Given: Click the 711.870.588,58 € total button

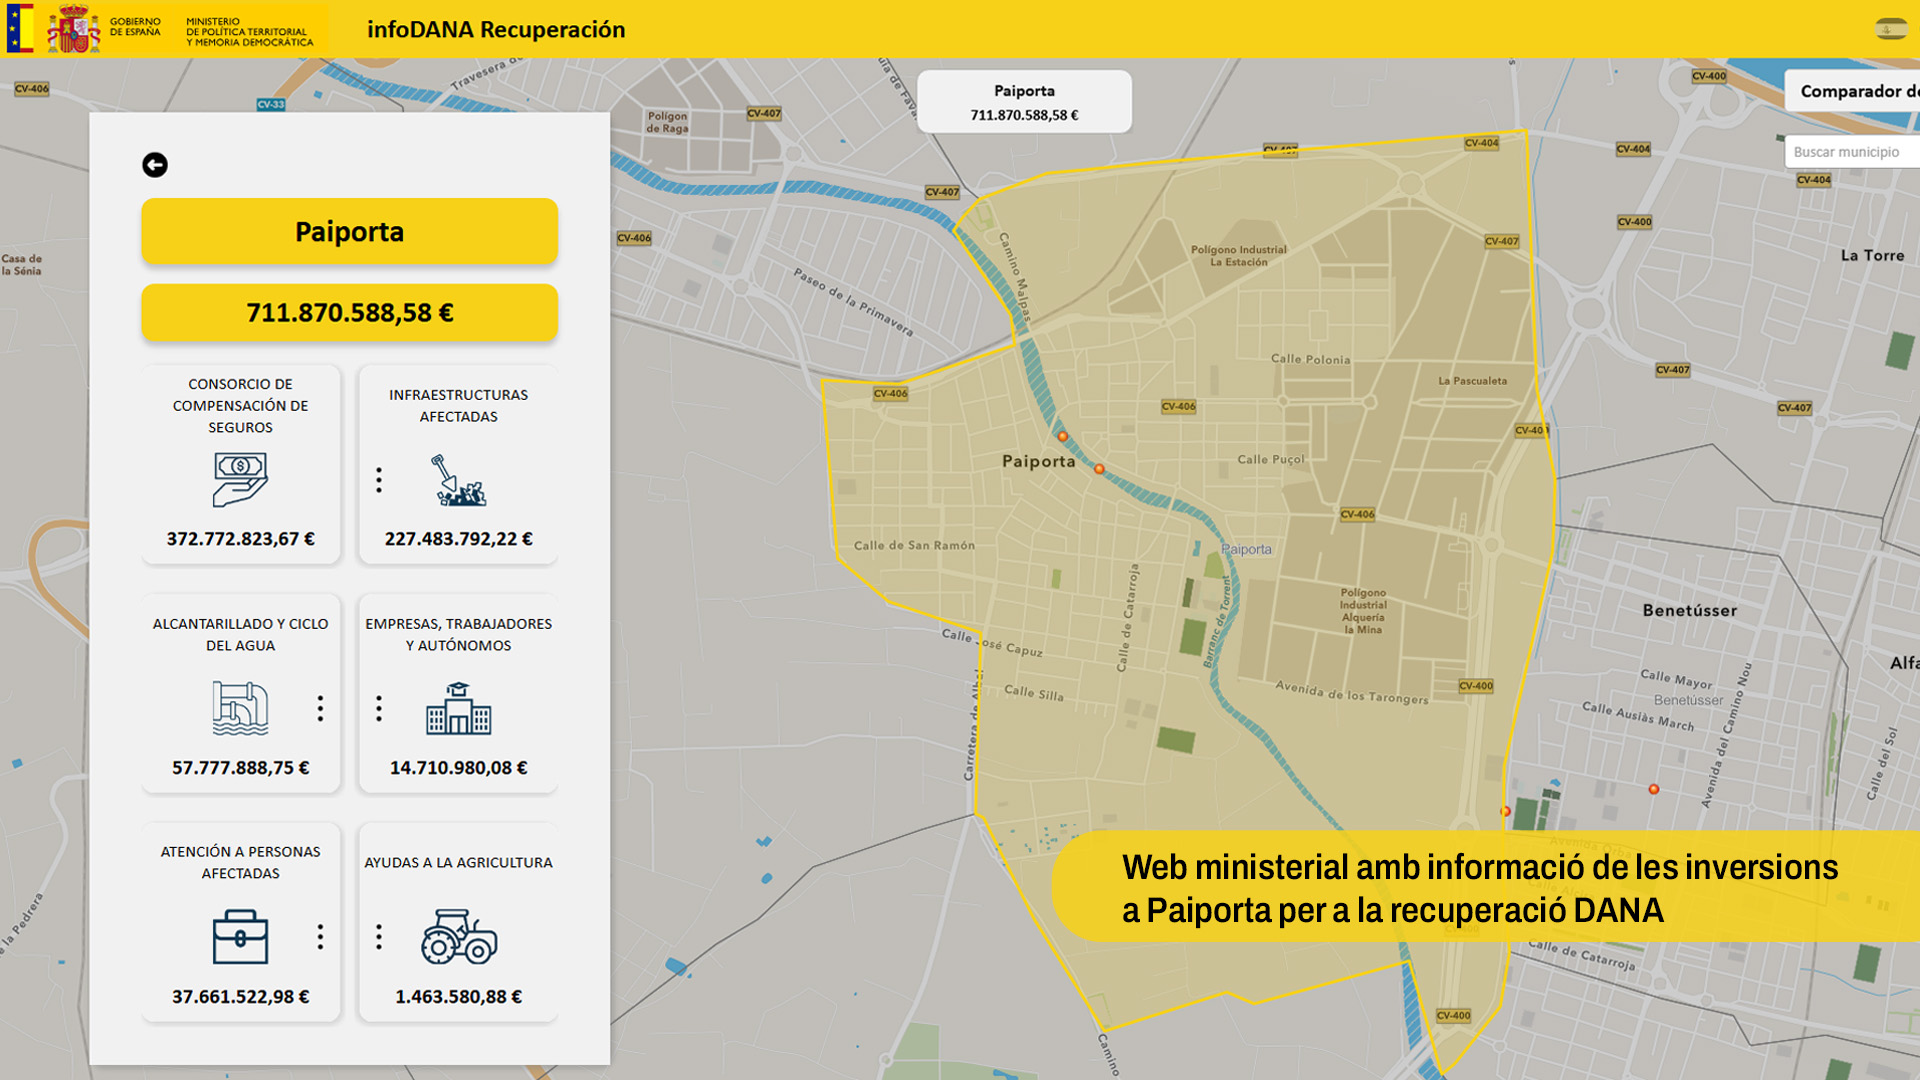Looking at the screenshot, I should 349,313.
